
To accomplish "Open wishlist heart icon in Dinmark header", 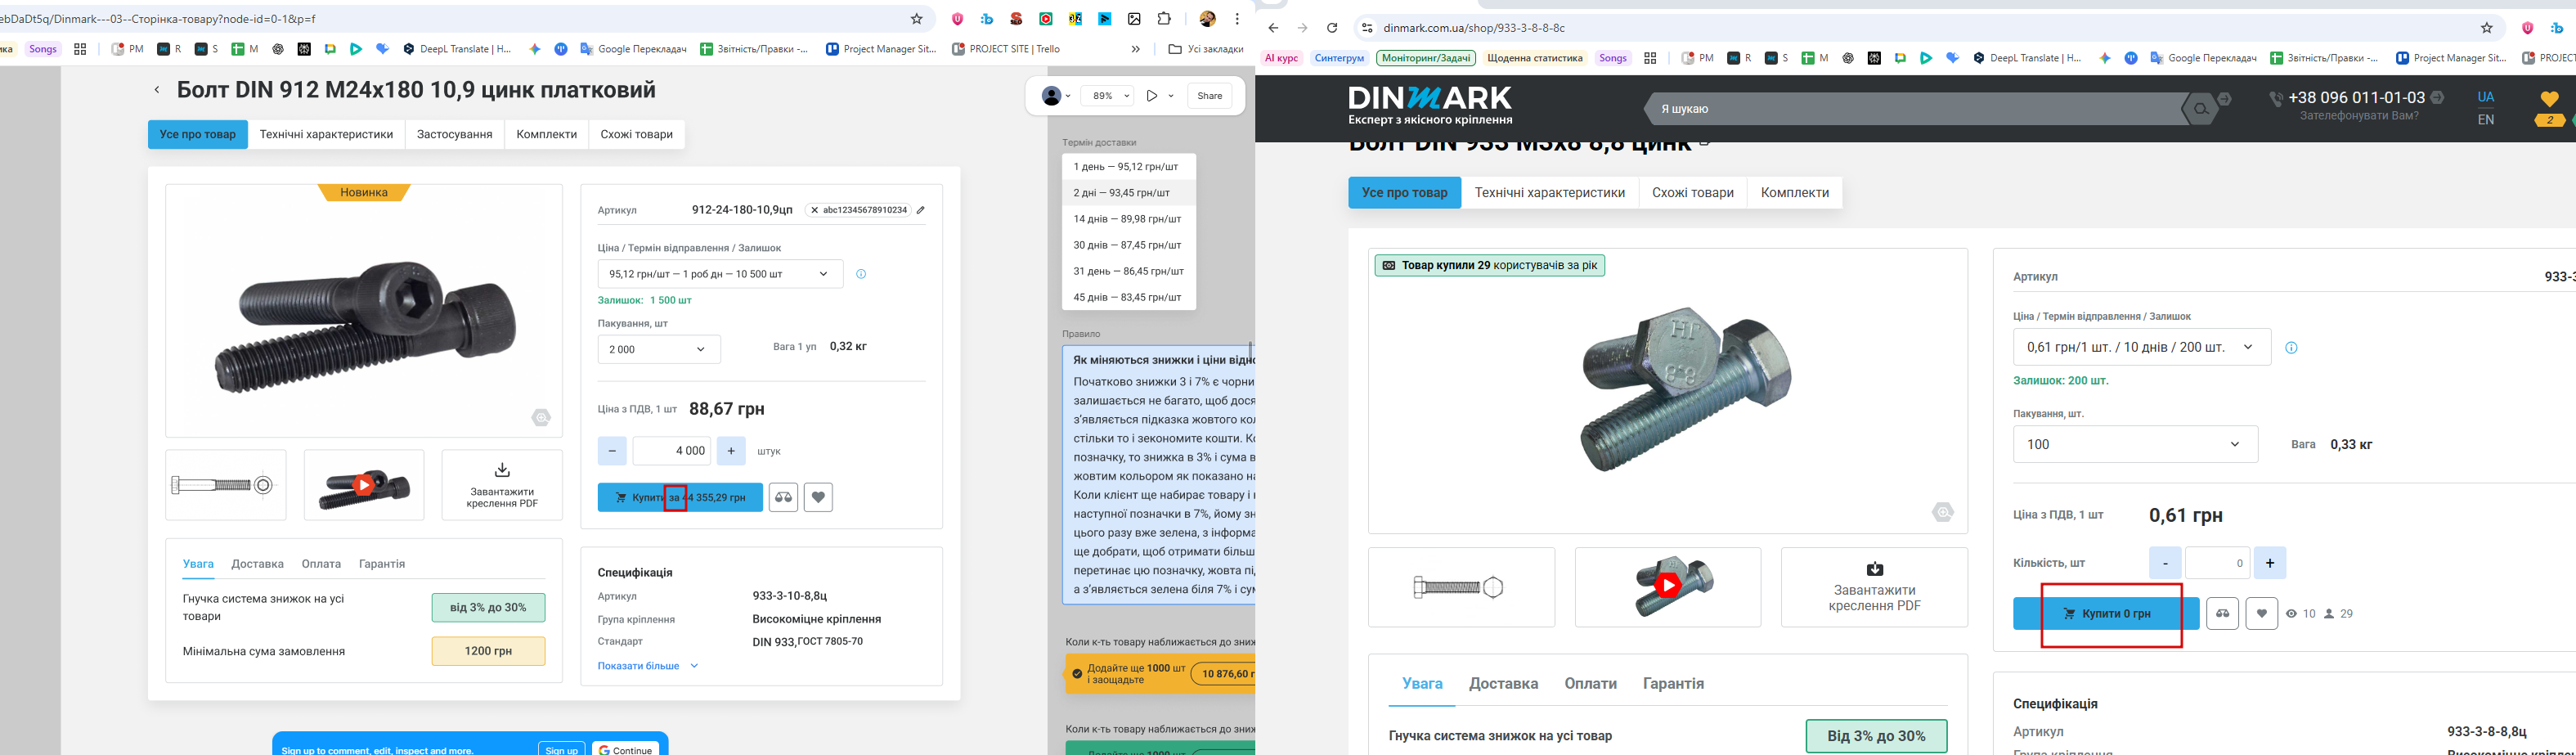I will tap(2549, 99).
